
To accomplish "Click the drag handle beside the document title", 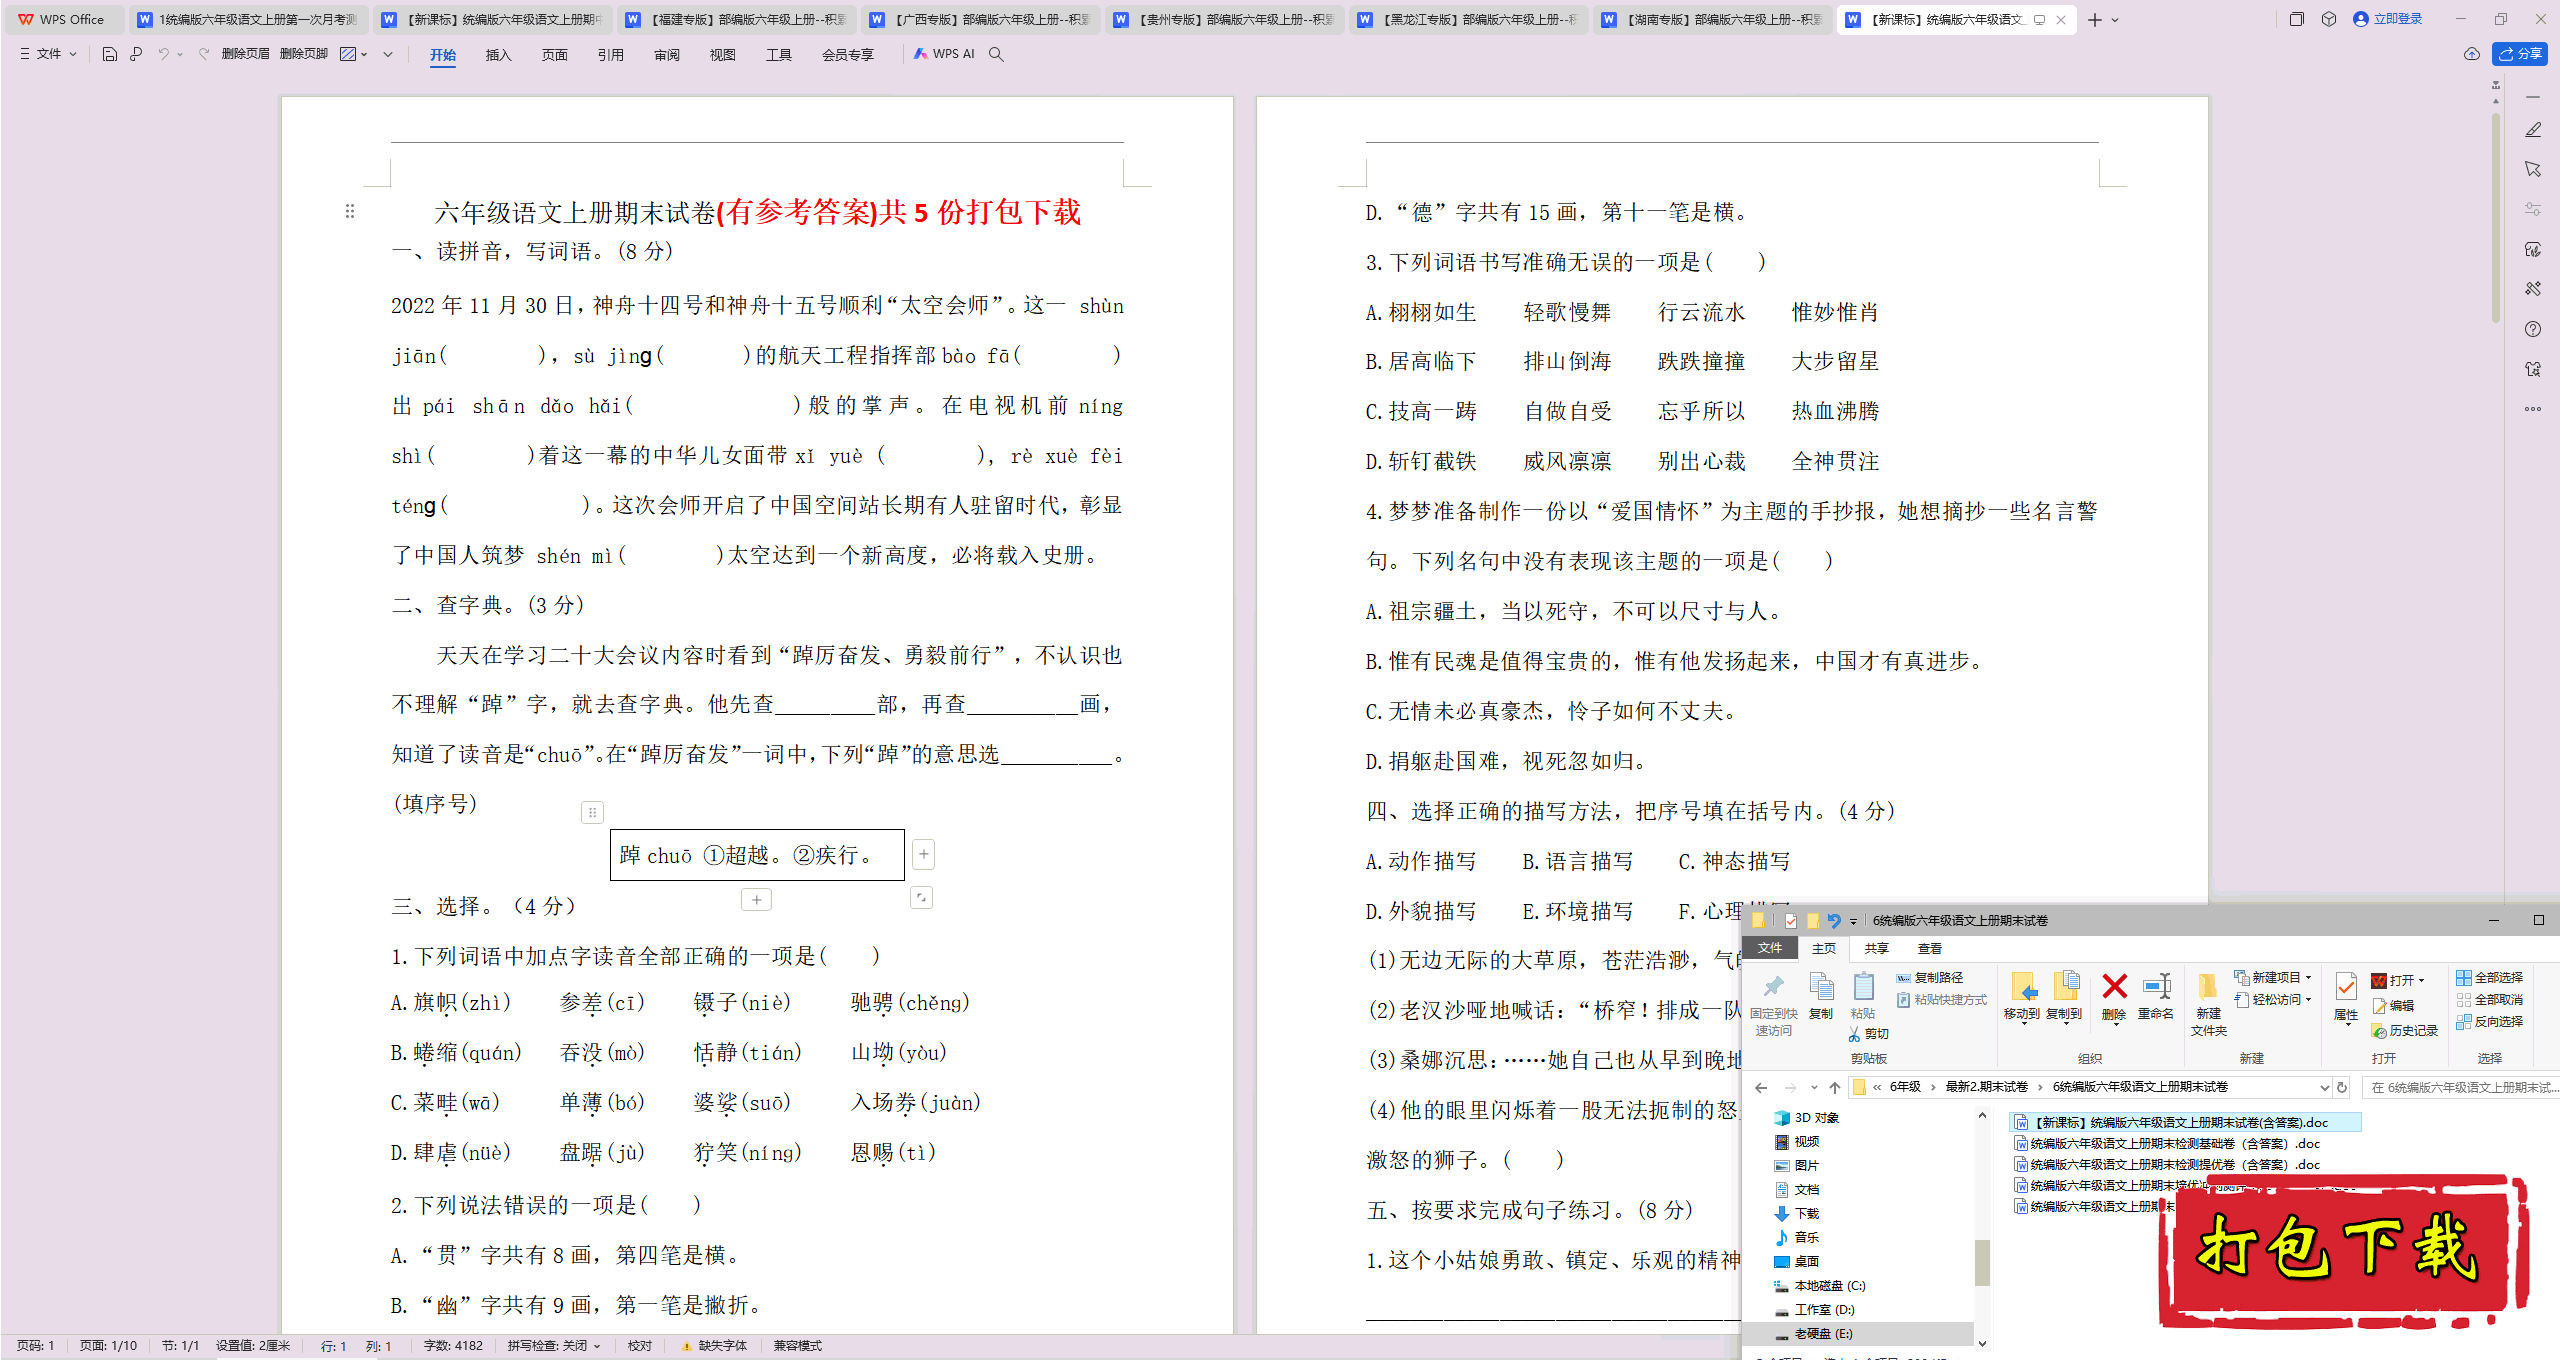I will 350,211.
